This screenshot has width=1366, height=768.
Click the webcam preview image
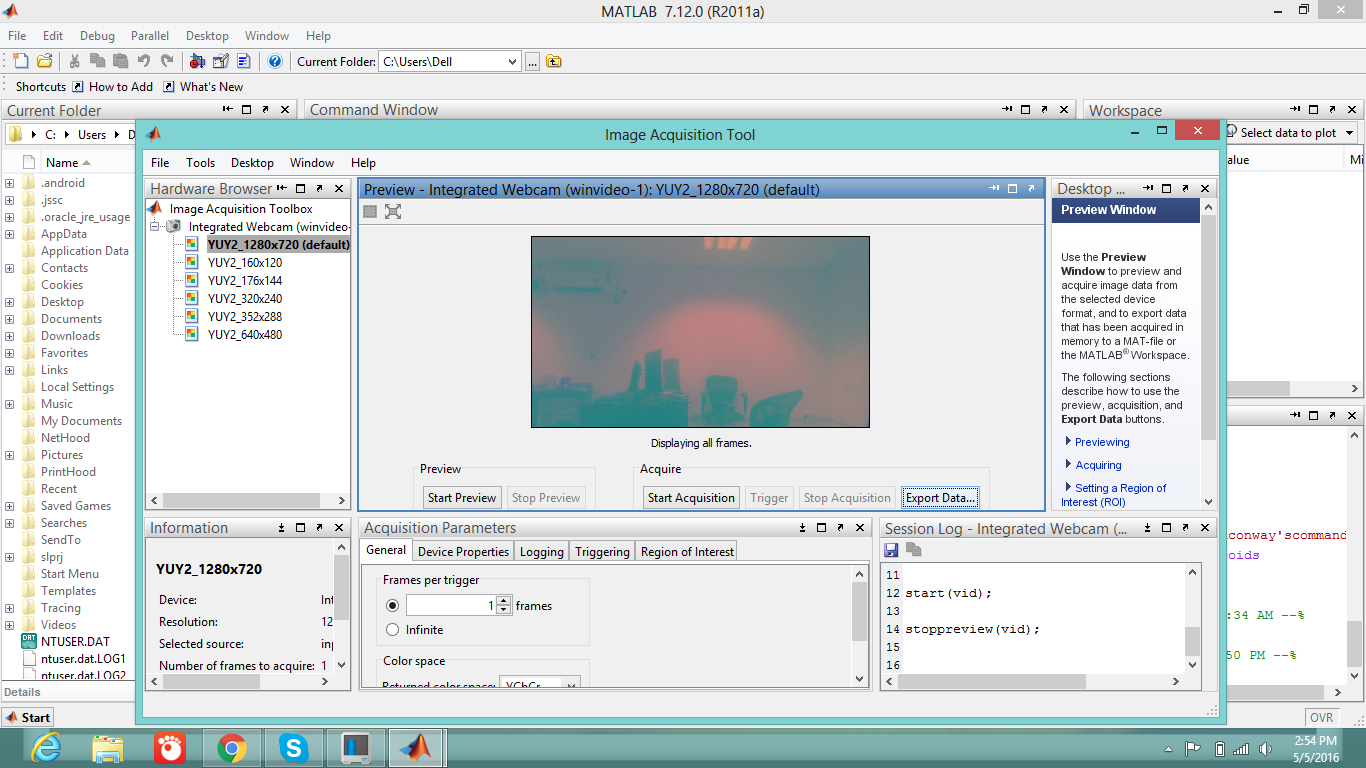(700, 332)
